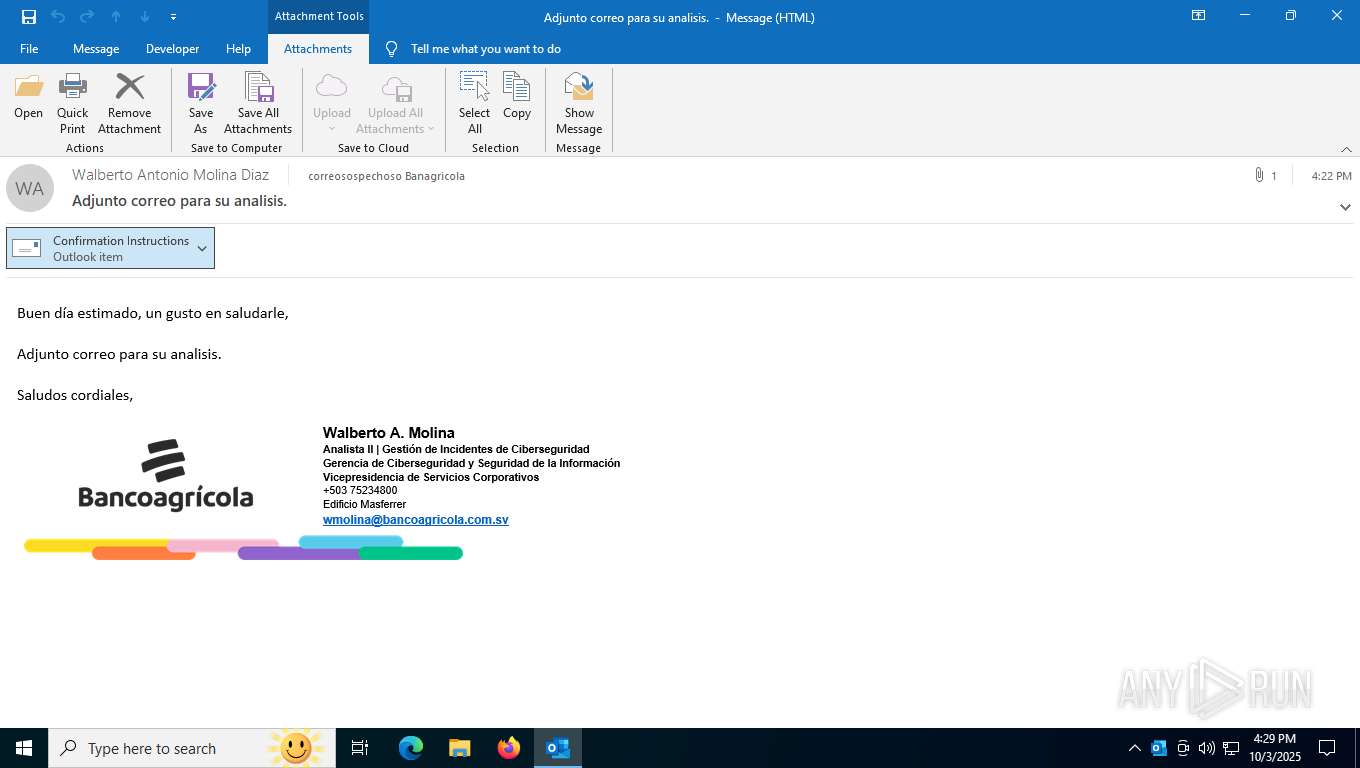Image resolution: width=1360 pixels, height=768 pixels.
Task: Click the Task View taskbar icon
Action: 360,748
